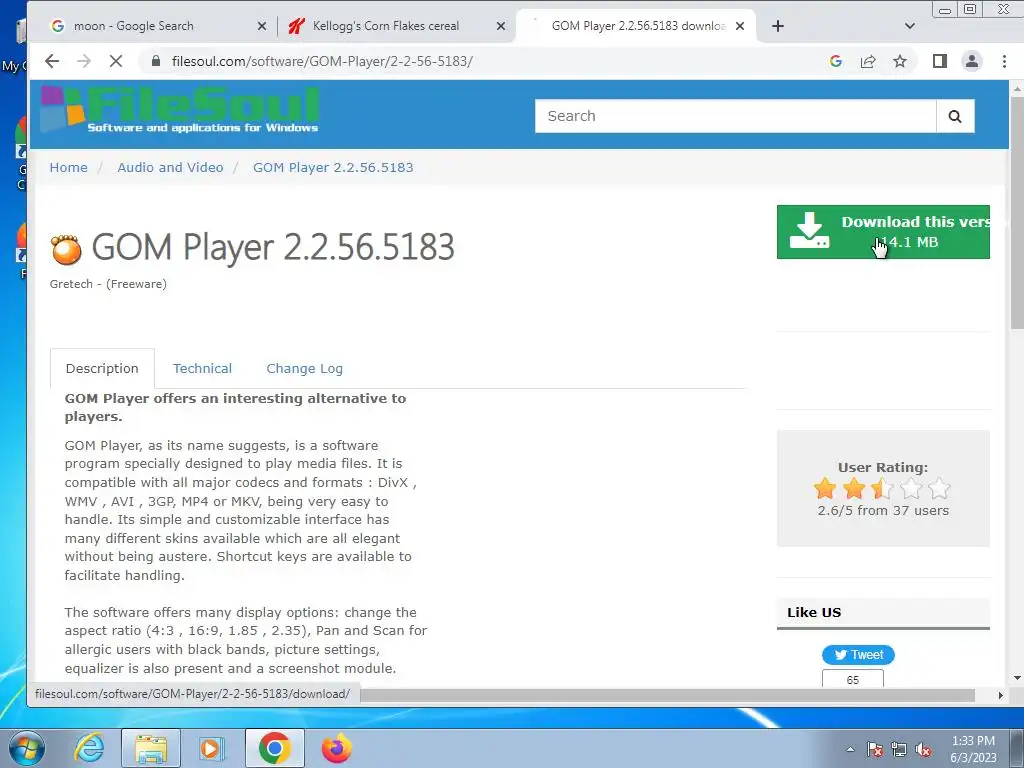
Task: Click the taskbar clock 1:33 PM
Action: [x=973, y=741]
